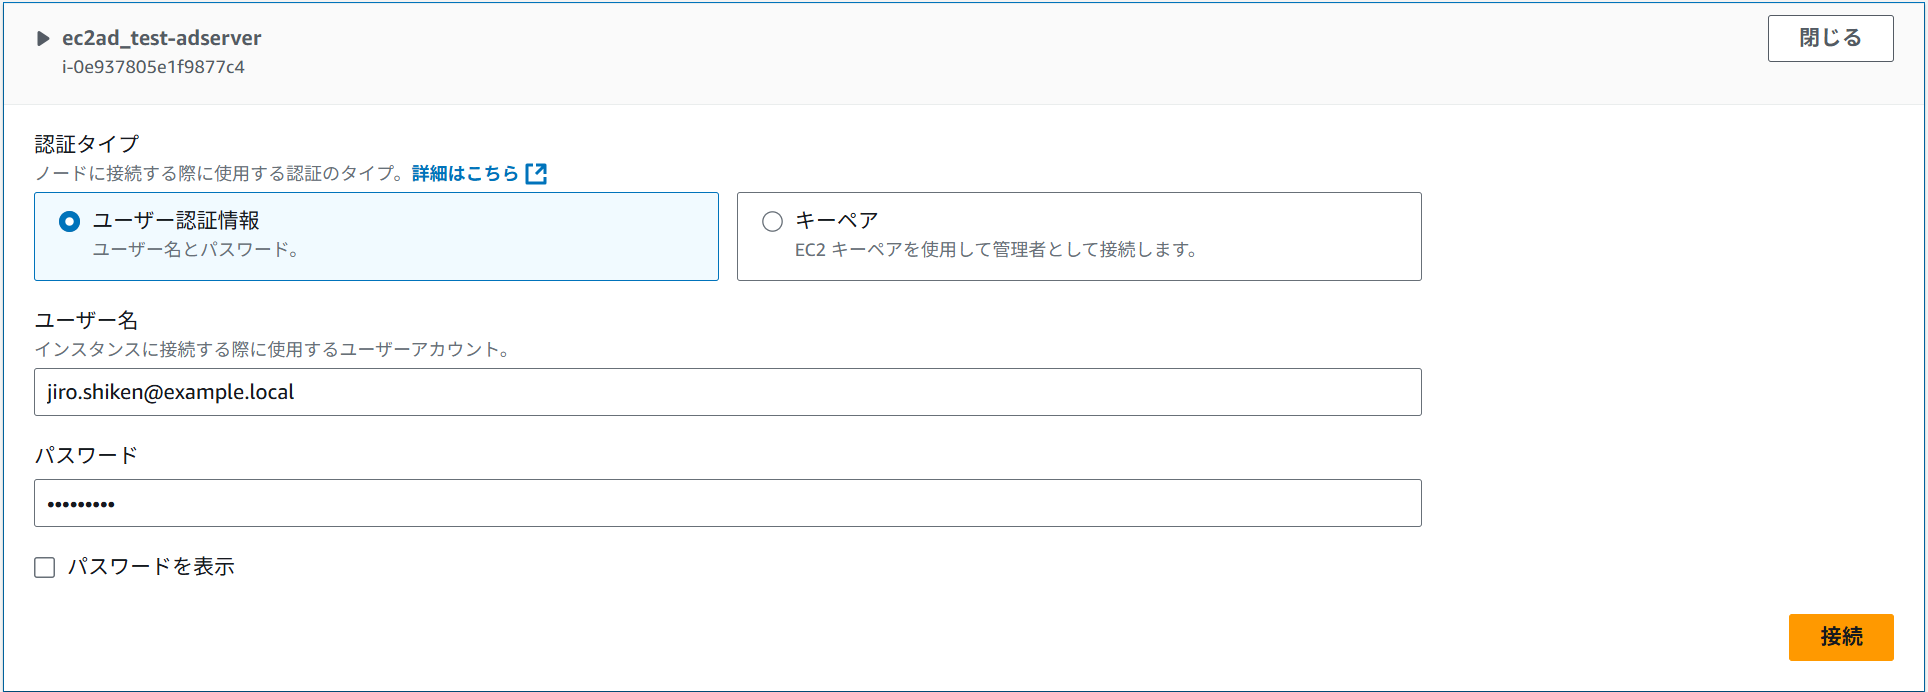Expand the ec2ad_test-adserver disclosure triangle
Screen dimensions: 1928x692
coord(43,39)
